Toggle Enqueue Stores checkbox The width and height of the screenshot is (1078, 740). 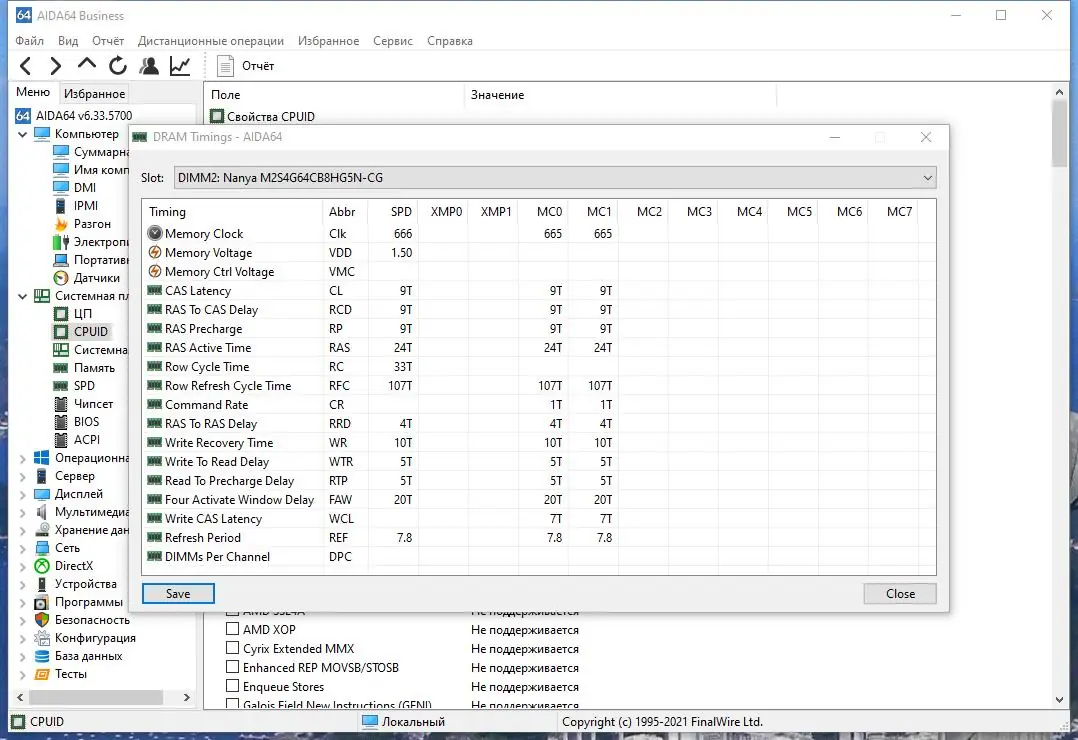tap(232, 686)
